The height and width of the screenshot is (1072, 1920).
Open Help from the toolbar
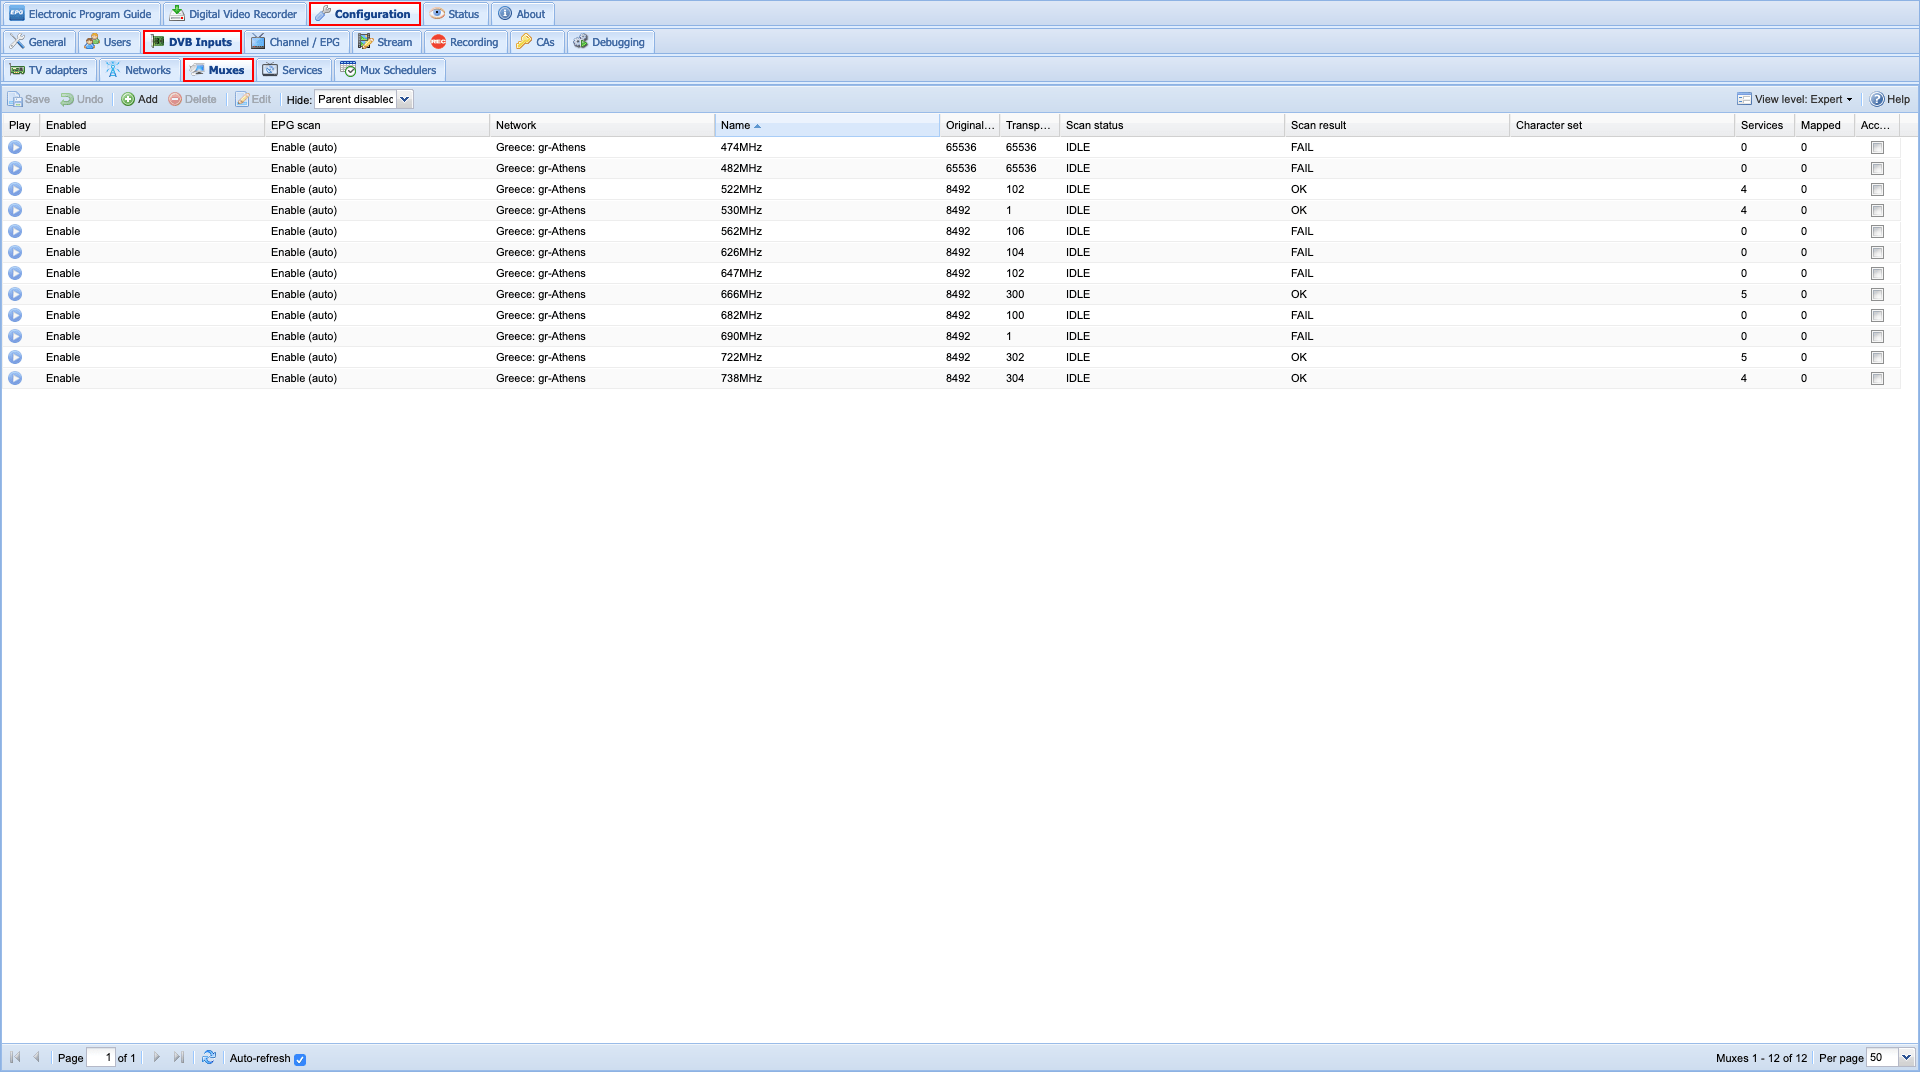[x=1890, y=99]
